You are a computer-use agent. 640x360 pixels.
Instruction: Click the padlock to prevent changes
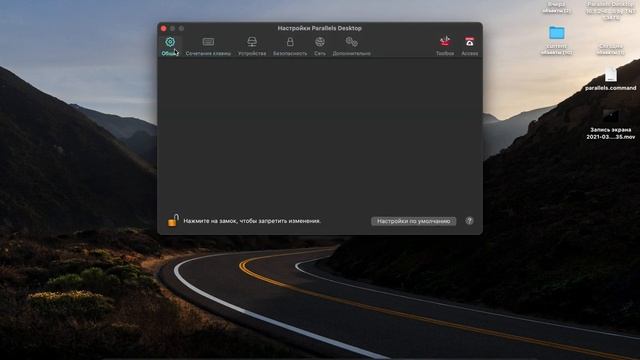coord(173,220)
